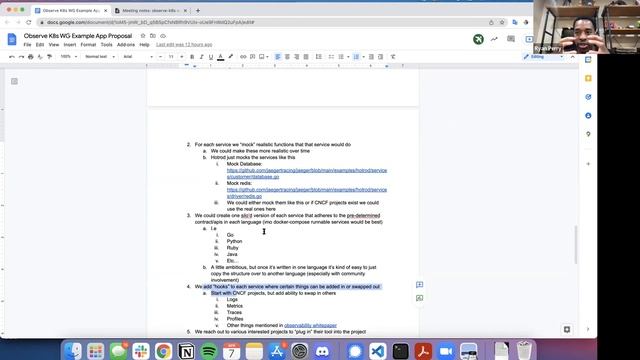
Task: Open Contacts in the side panel
Action: 588,116
